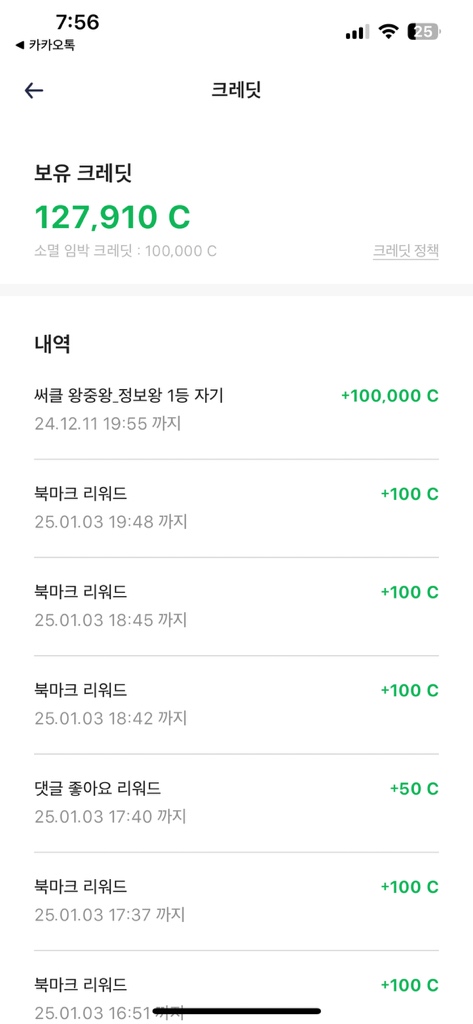The height and width of the screenshot is (1024, 473).
Task: Select the 써클 왕중왕_정보왕 1등 자기 entry
Action: click(x=236, y=409)
